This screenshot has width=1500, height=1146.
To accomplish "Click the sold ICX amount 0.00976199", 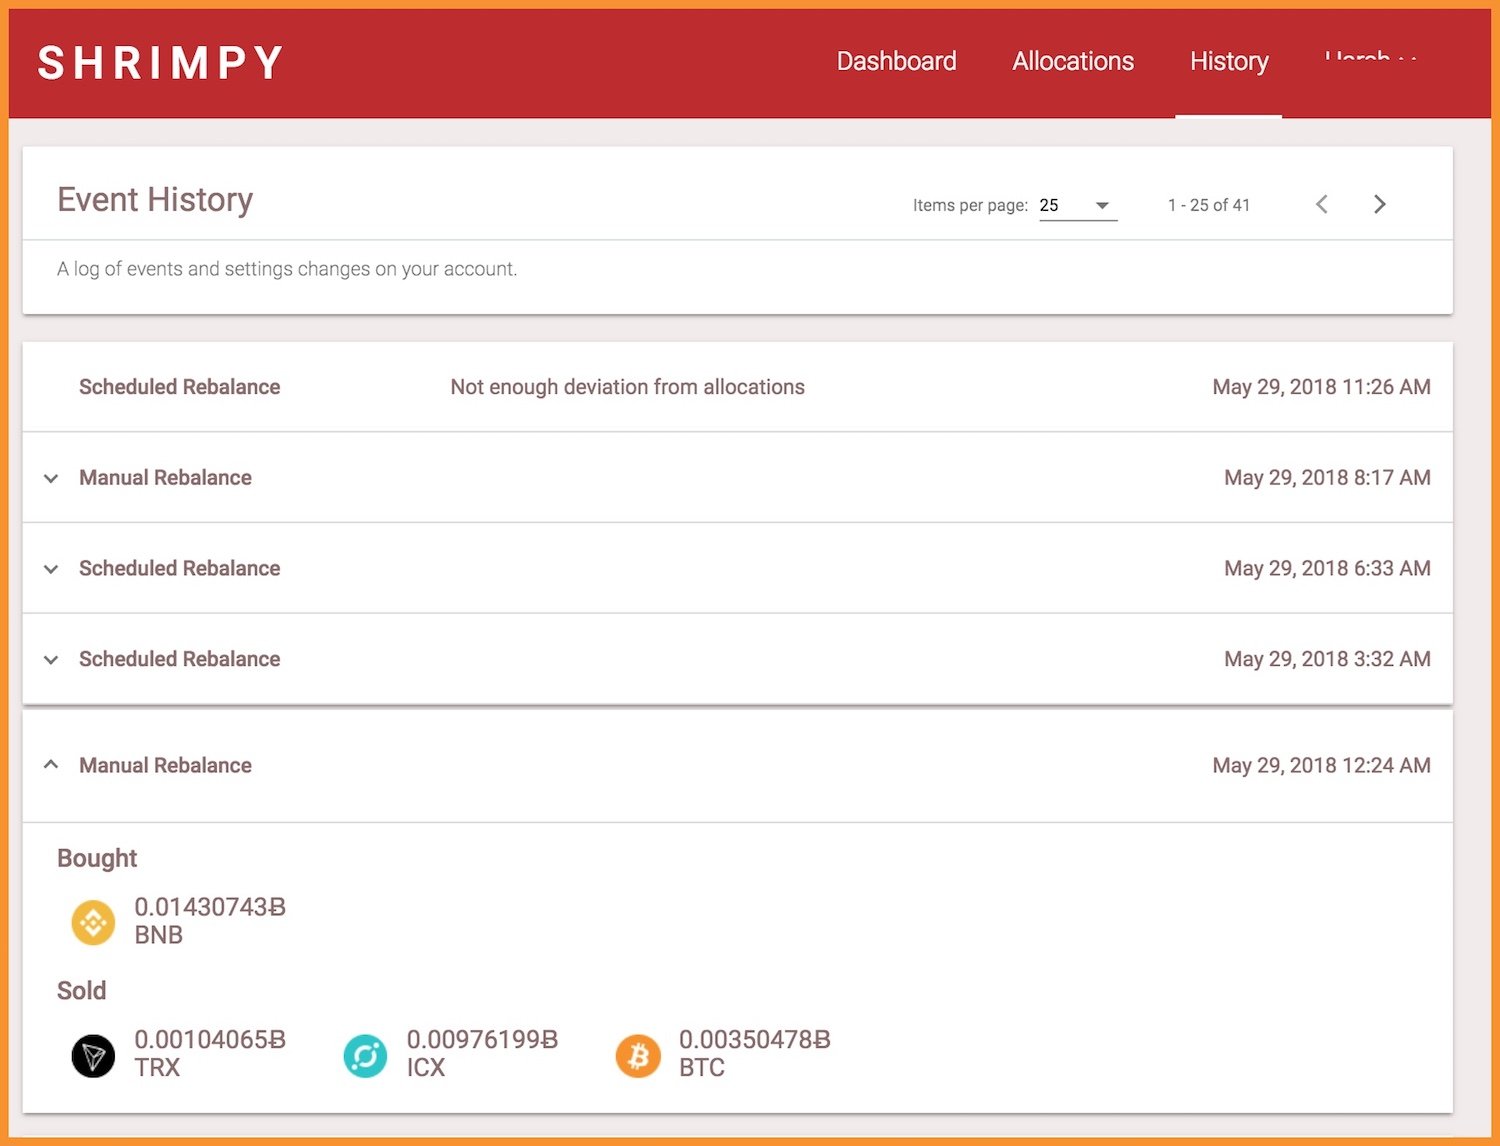I will 482,1040.
